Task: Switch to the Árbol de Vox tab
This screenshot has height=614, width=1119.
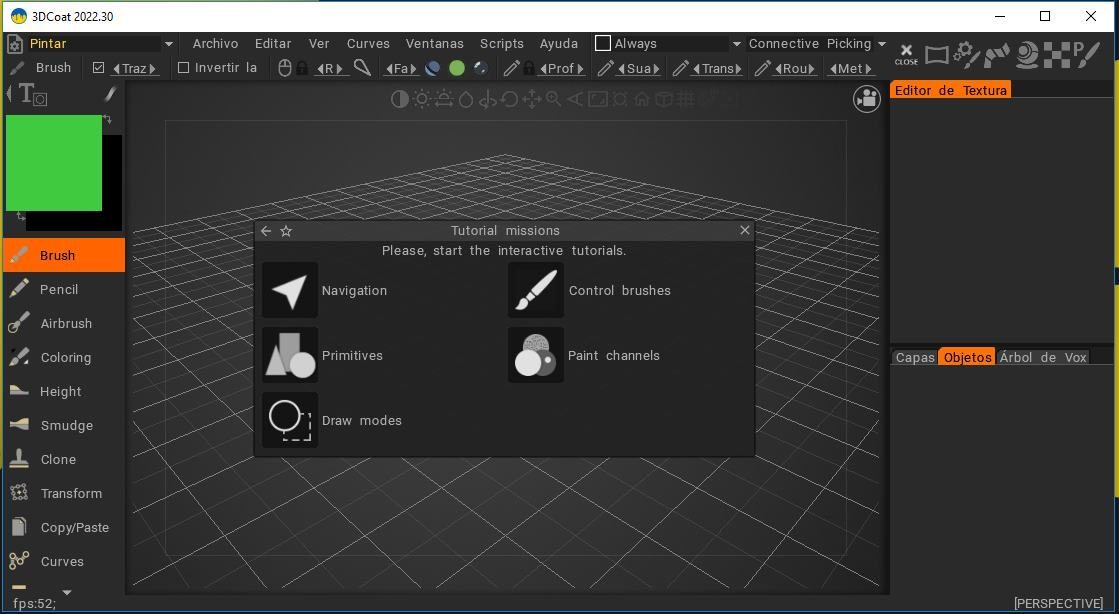Action: pos(1043,357)
